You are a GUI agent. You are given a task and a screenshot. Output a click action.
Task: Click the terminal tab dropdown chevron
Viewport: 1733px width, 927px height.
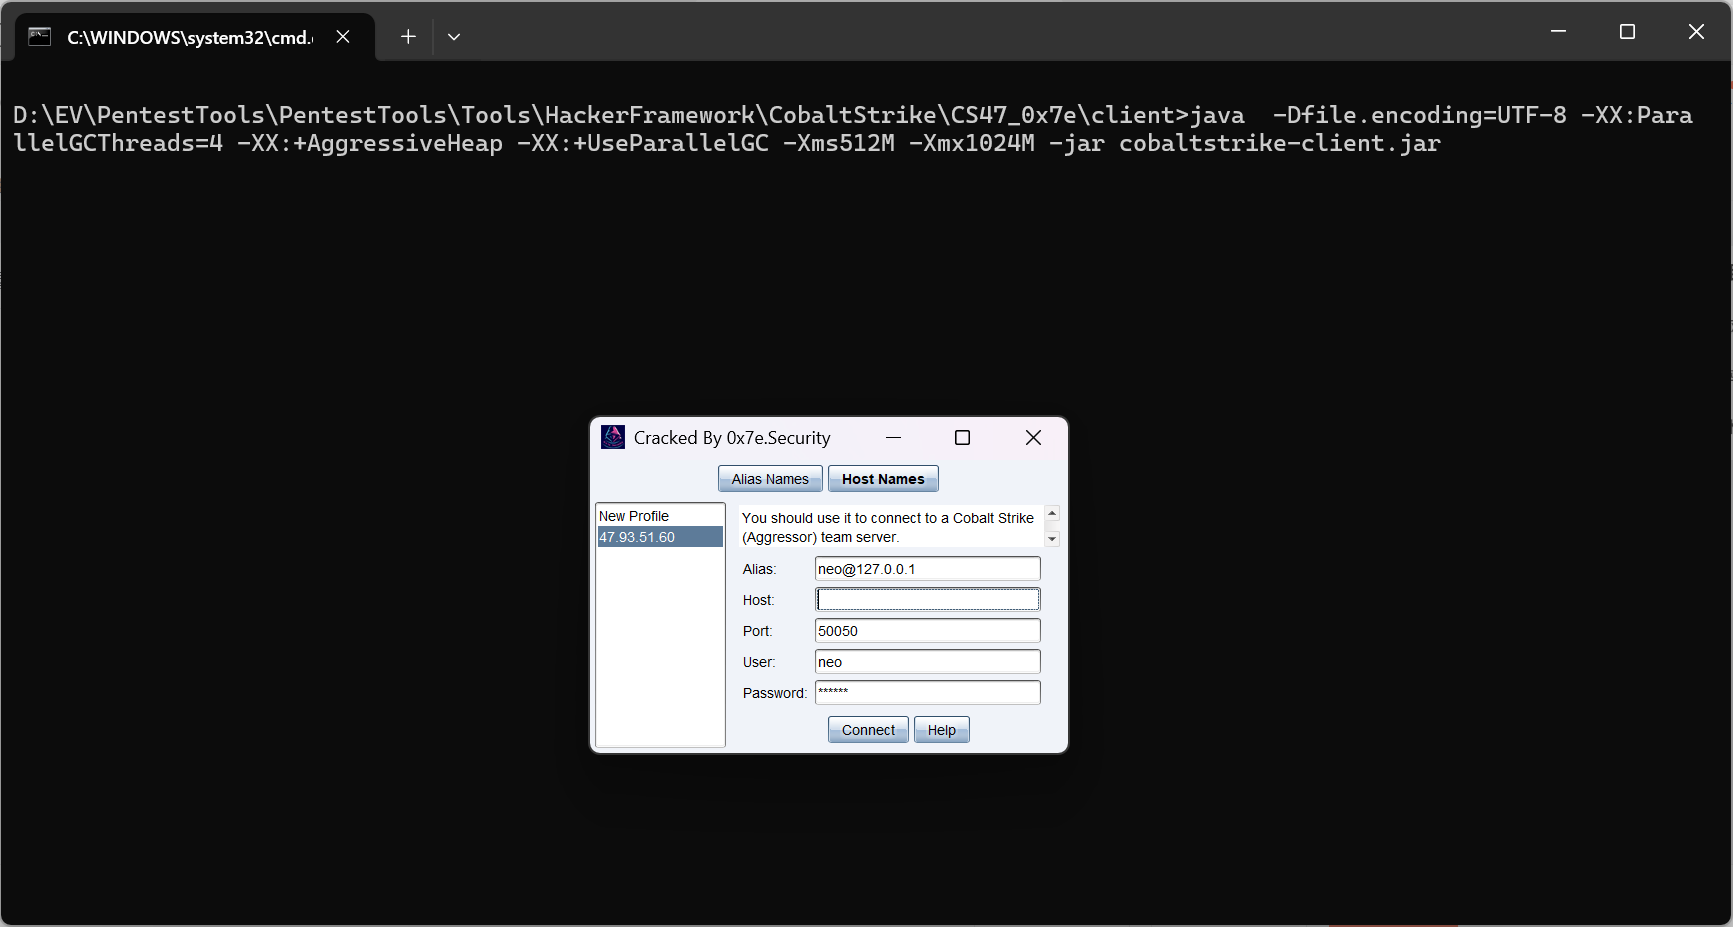point(454,36)
